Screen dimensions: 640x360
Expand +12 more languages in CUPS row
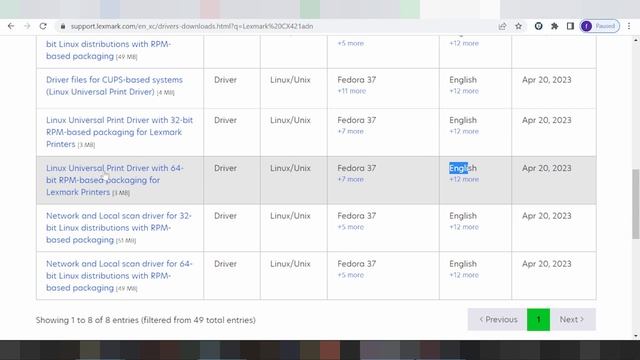point(464,91)
